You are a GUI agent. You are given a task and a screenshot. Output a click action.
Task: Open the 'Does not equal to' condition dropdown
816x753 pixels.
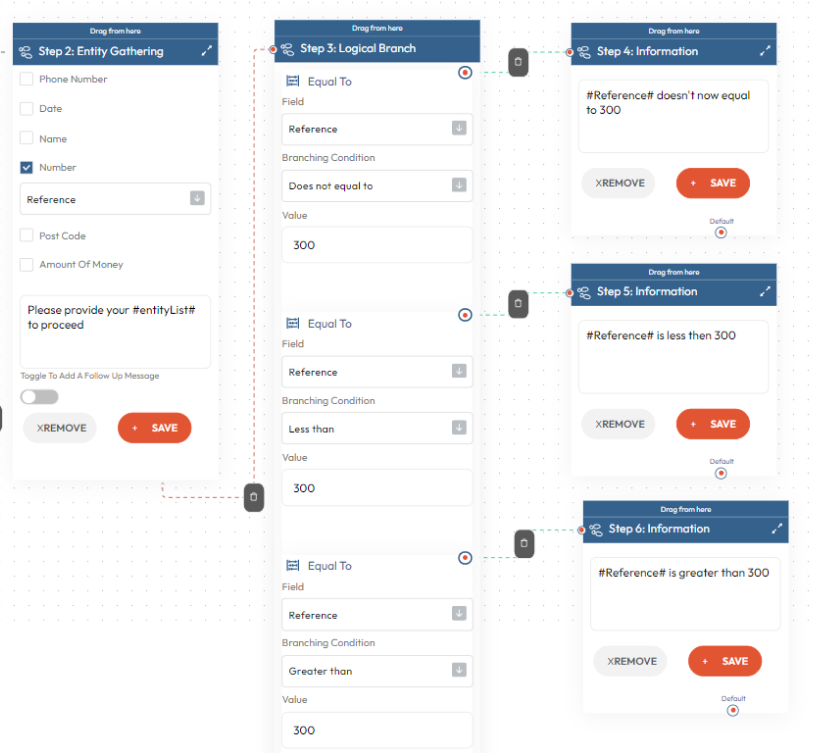pos(377,186)
